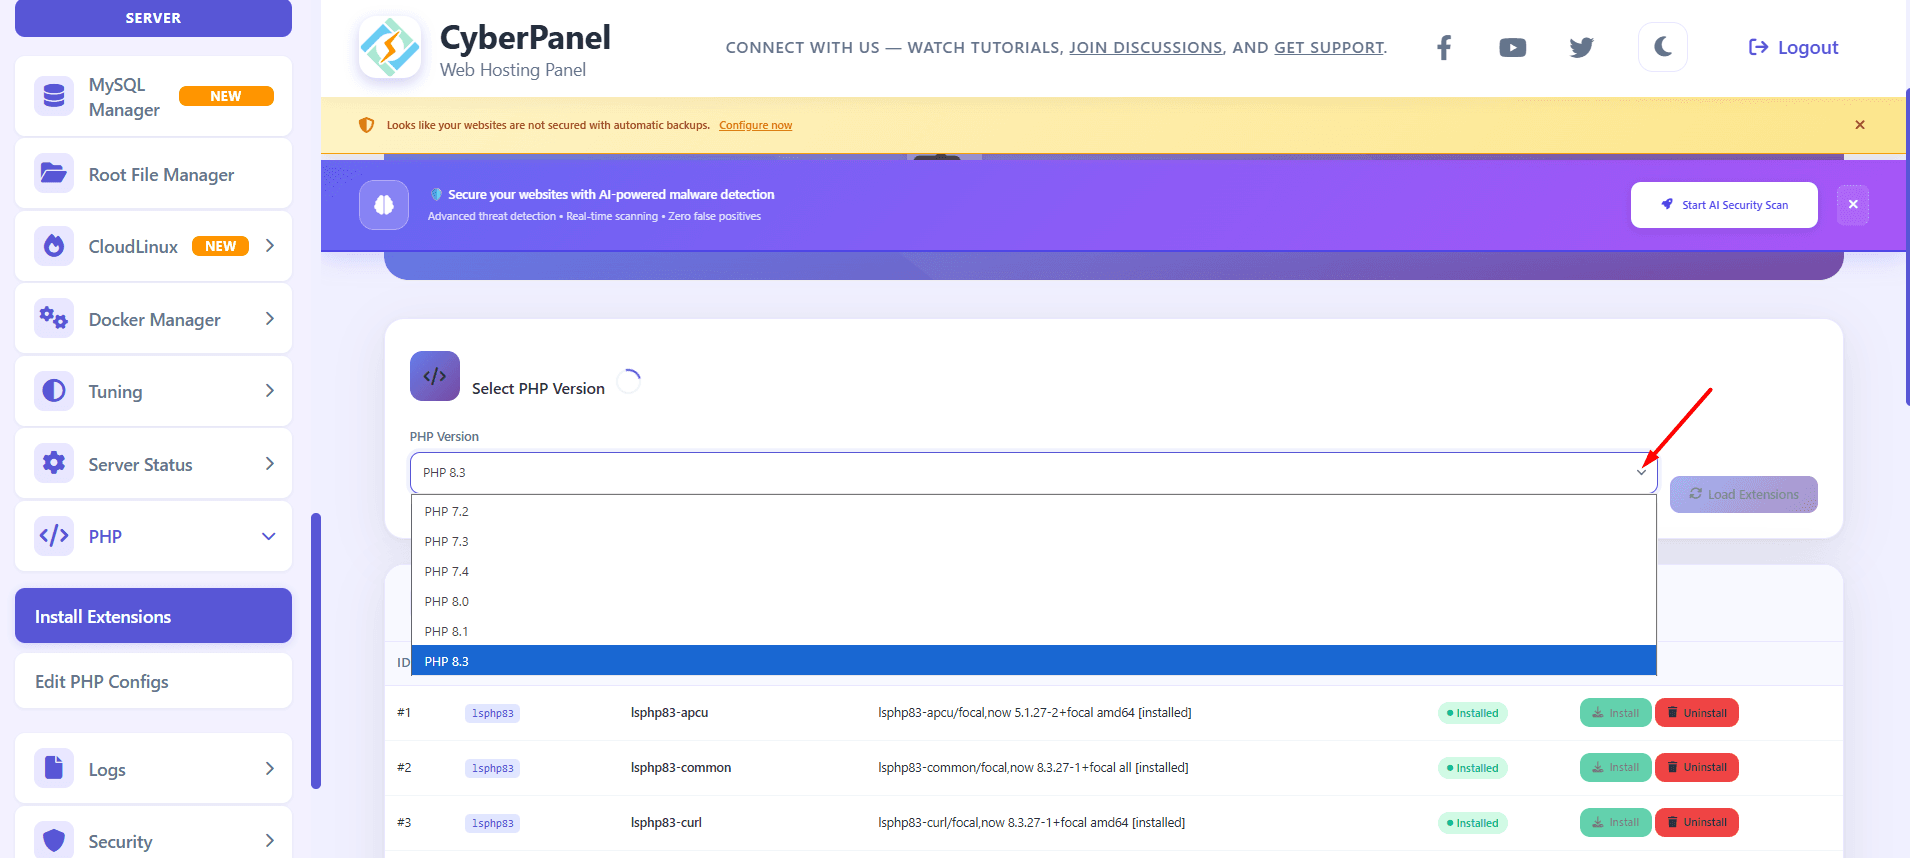1910x858 pixels.
Task: Collapse the PHP sidebar section
Action: [268, 536]
